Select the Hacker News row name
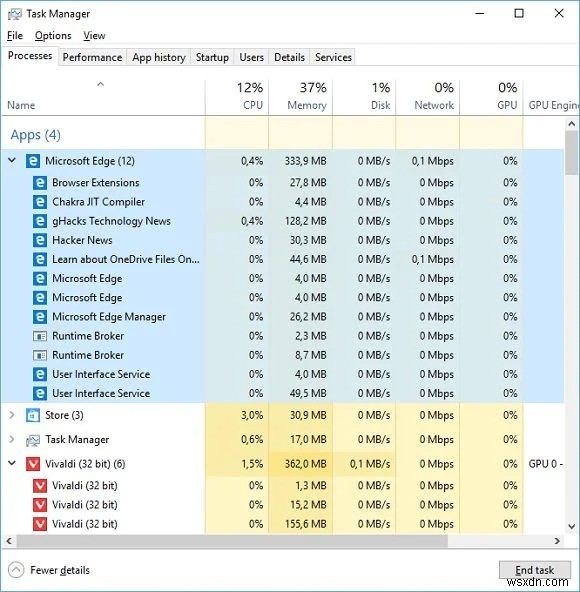580x592 pixels. [82, 240]
